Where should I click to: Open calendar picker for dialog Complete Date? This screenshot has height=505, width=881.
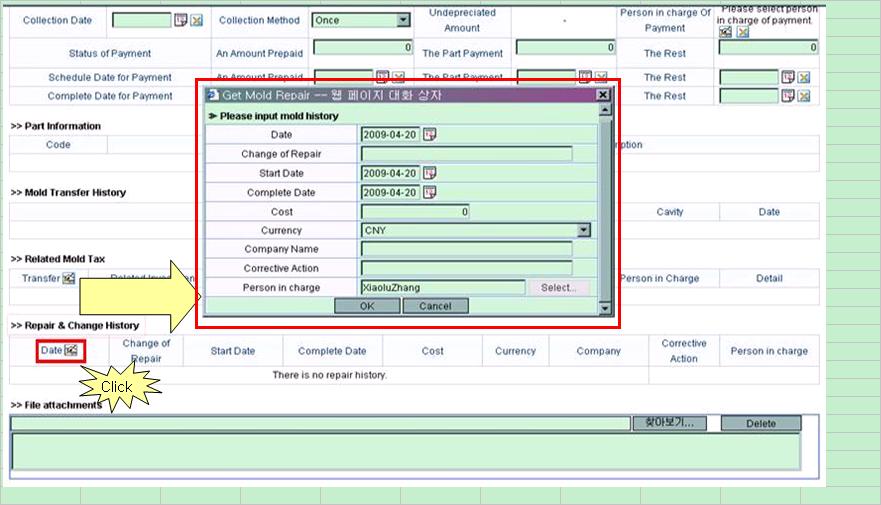(430, 192)
